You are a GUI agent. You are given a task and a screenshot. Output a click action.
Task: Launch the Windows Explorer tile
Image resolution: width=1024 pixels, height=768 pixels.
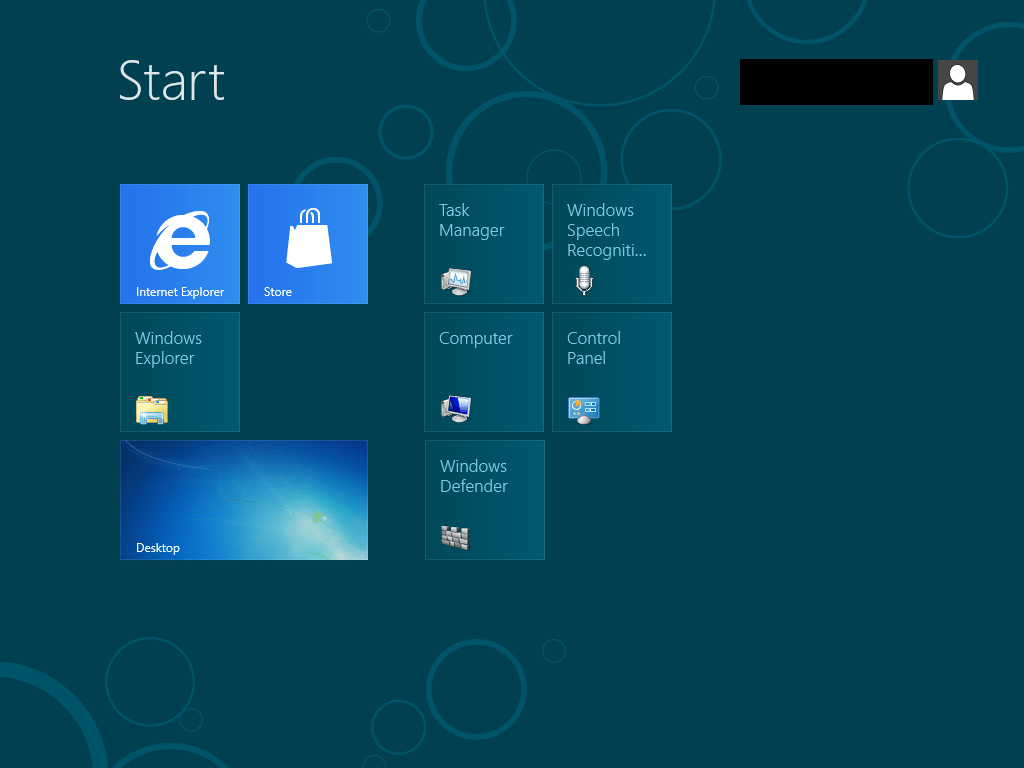click(180, 372)
